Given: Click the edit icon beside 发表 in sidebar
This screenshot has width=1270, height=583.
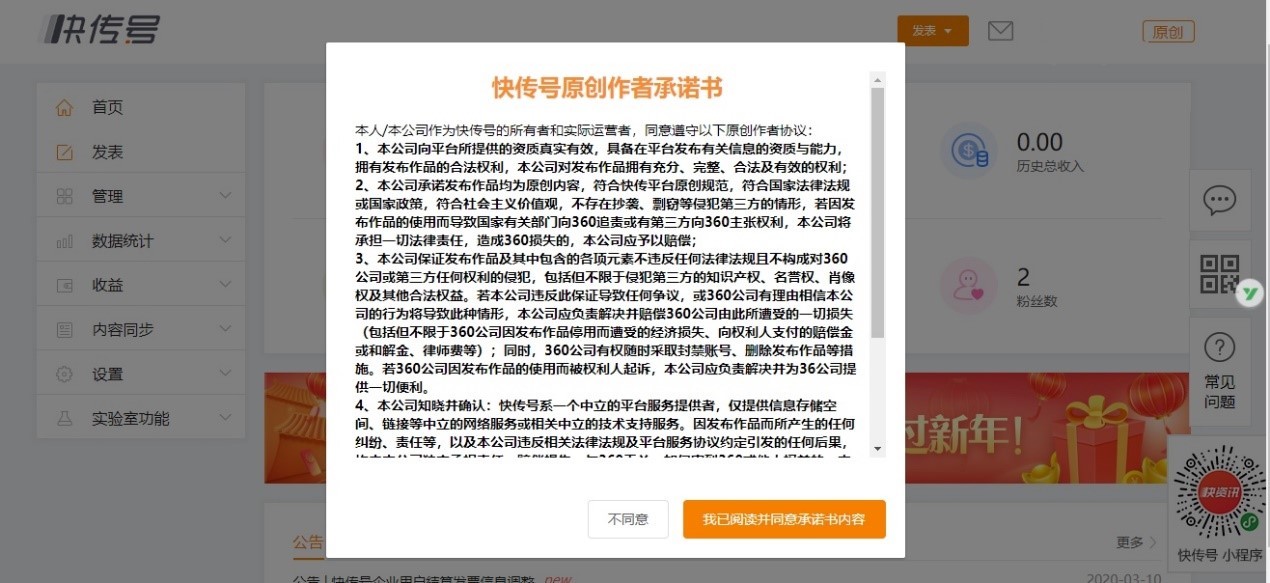Looking at the screenshot, I should (x=65, y=152).
